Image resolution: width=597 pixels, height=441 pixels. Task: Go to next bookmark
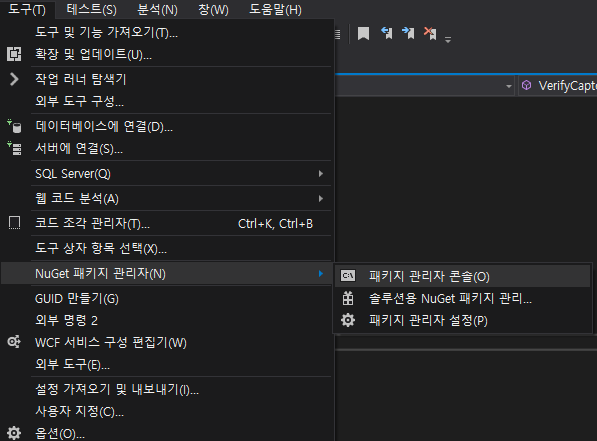409,33
